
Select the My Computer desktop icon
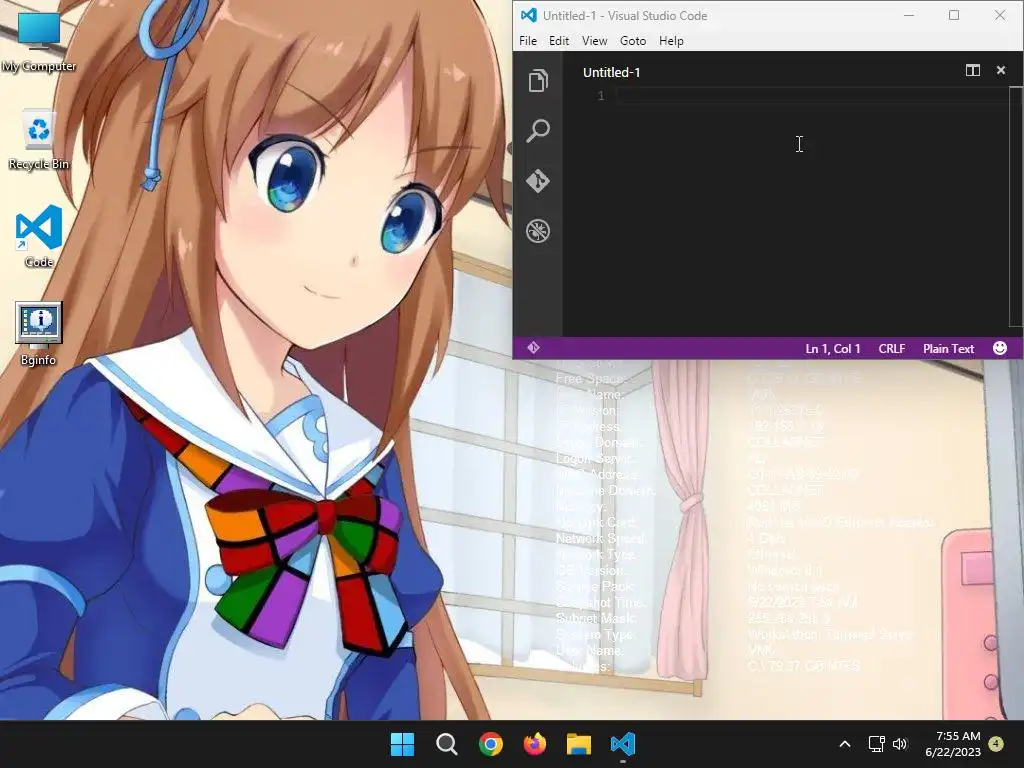(x=39, y=41)
